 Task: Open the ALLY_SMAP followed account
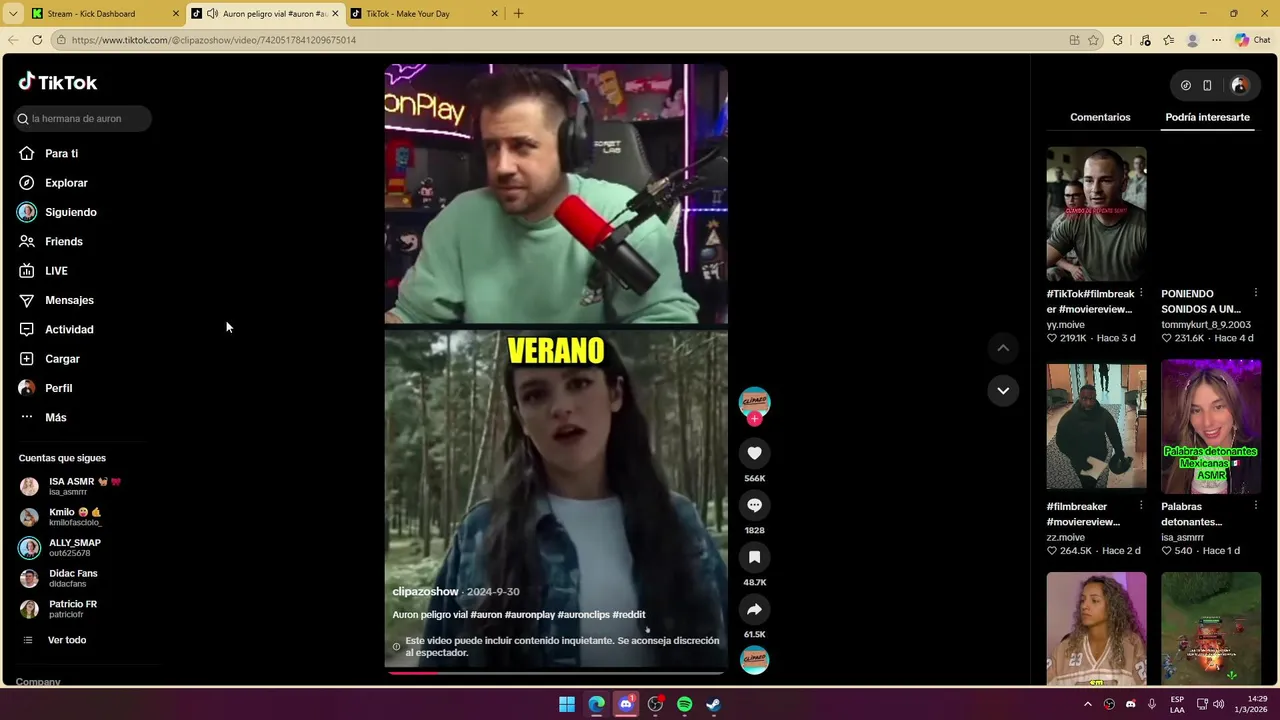pos(75,547)
